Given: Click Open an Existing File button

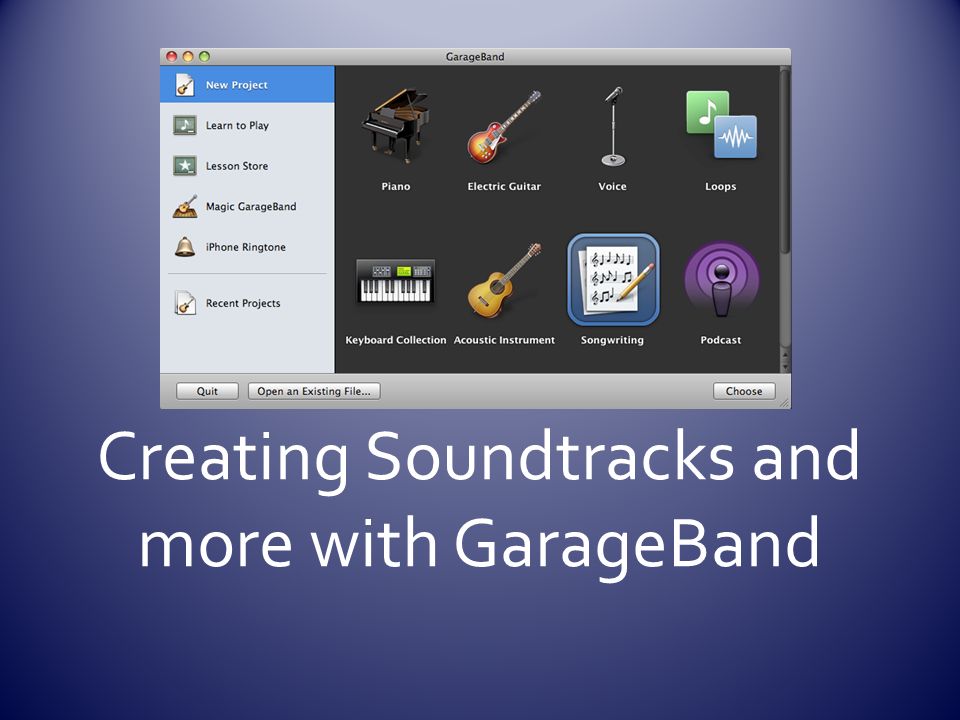Looking at the screenshot, I should pyautogui.click(x=314, y=391).
